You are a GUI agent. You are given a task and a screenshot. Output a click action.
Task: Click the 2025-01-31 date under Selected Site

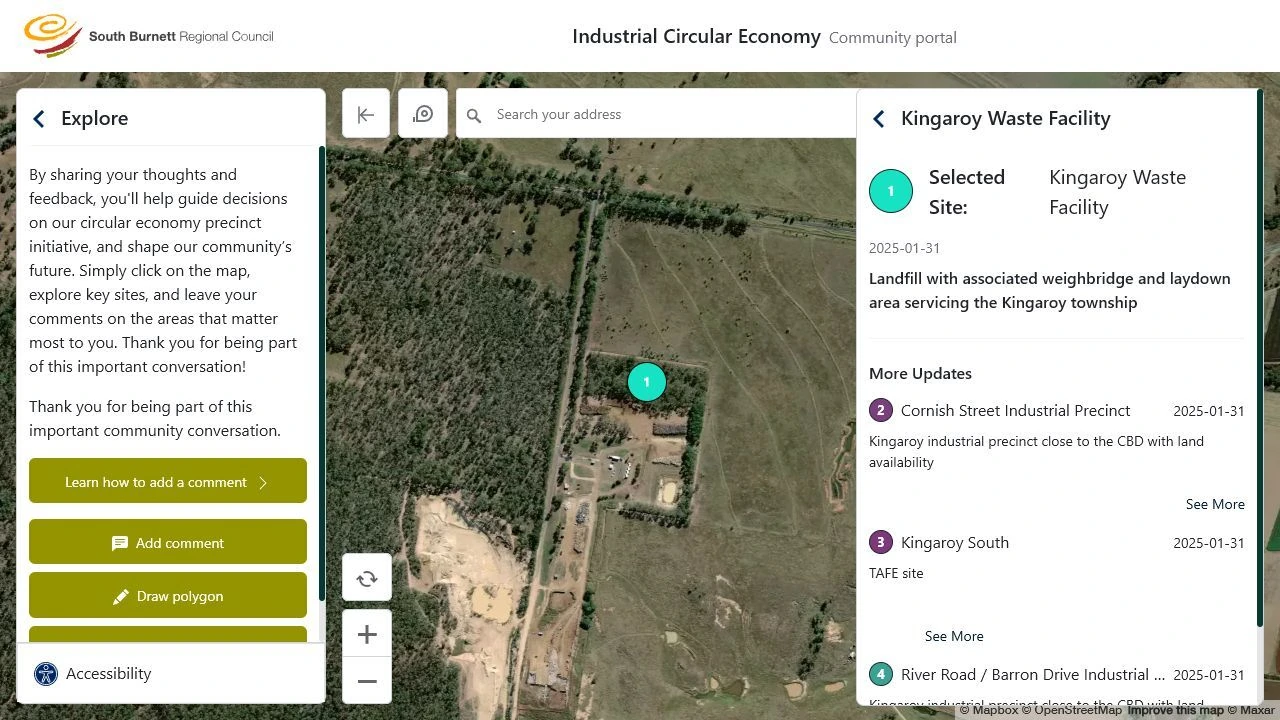coord(904,248)
